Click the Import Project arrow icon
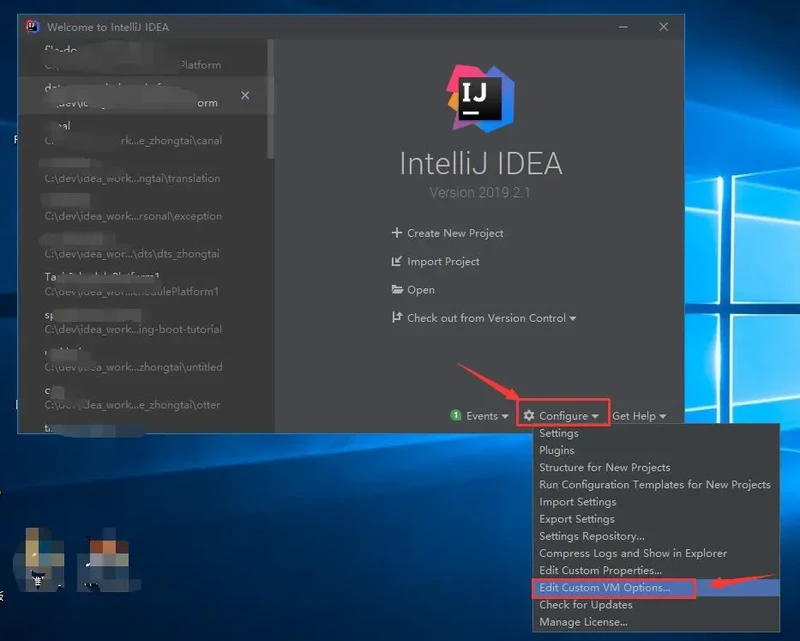The image size is (800, 641). pyautogui.click(x=397, y=262)
